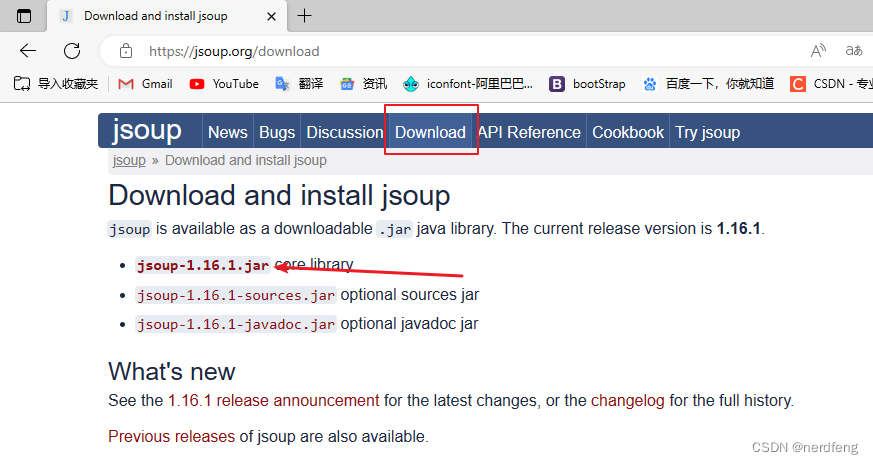The height and width of the screenshot is (464, 873).
Task: Open the YouTube bookmark
Action: pyautogui.click(x=224, y=84)
